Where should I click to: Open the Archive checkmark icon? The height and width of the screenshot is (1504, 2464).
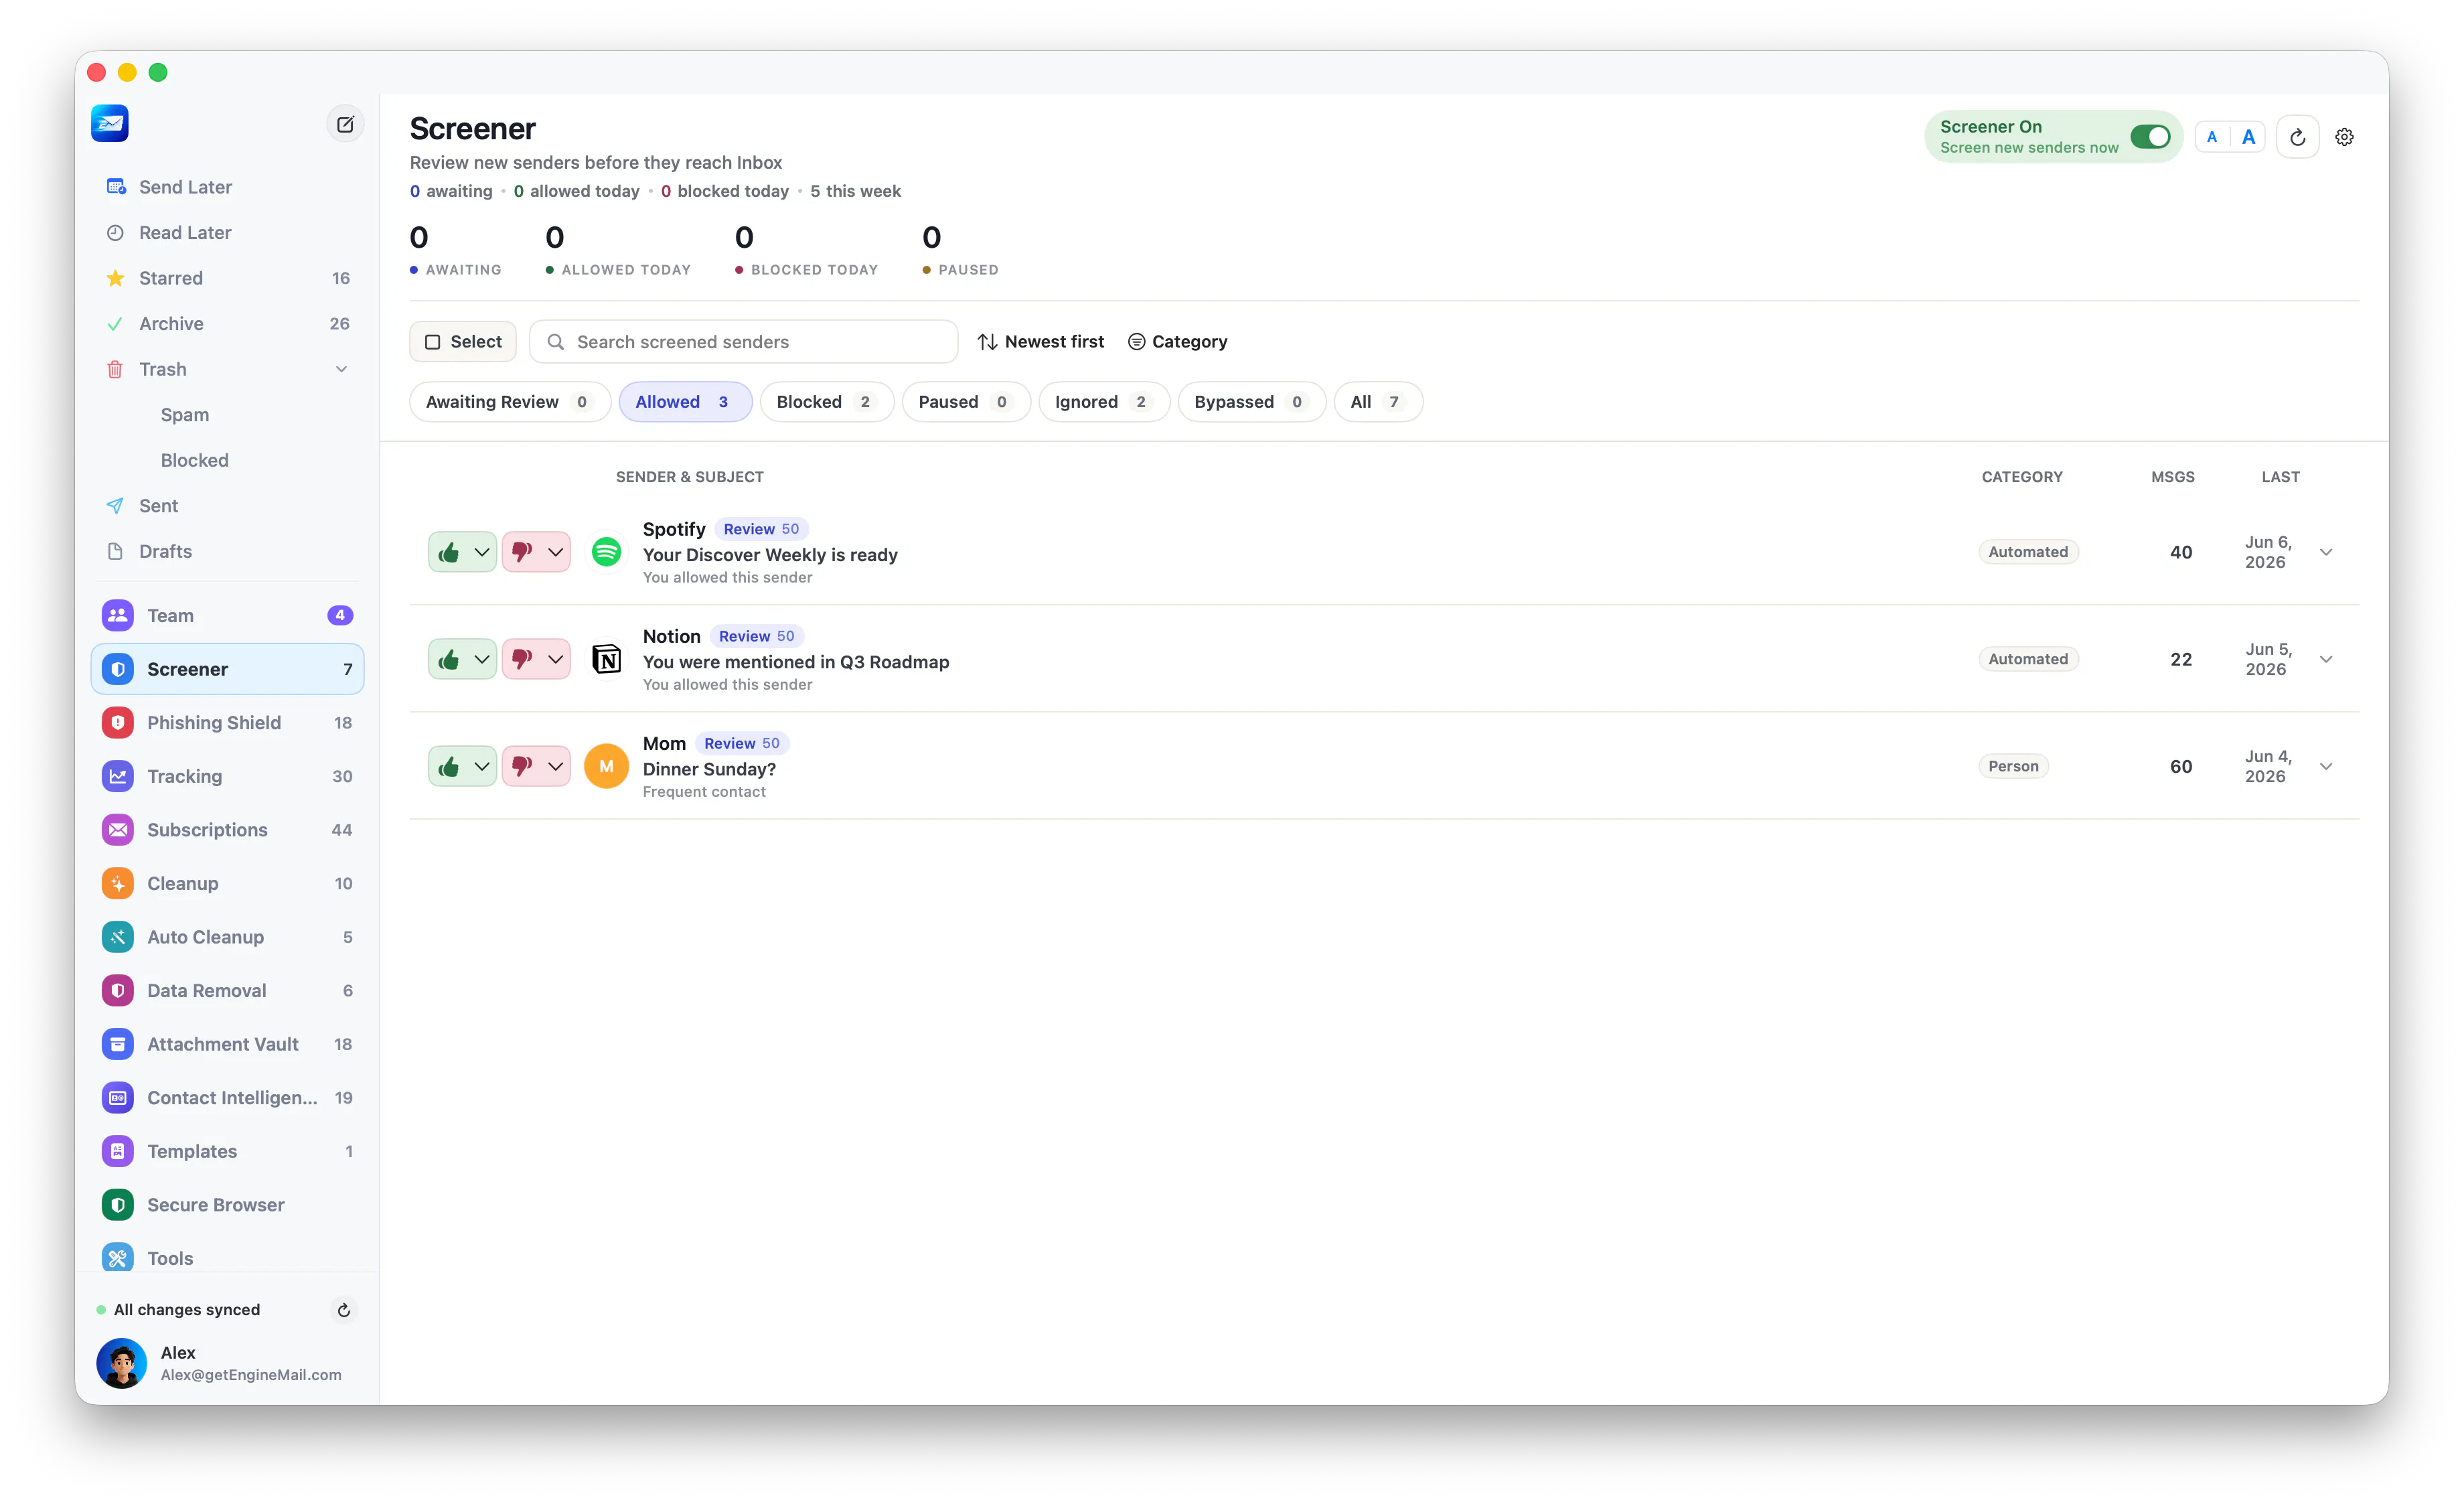116,324
